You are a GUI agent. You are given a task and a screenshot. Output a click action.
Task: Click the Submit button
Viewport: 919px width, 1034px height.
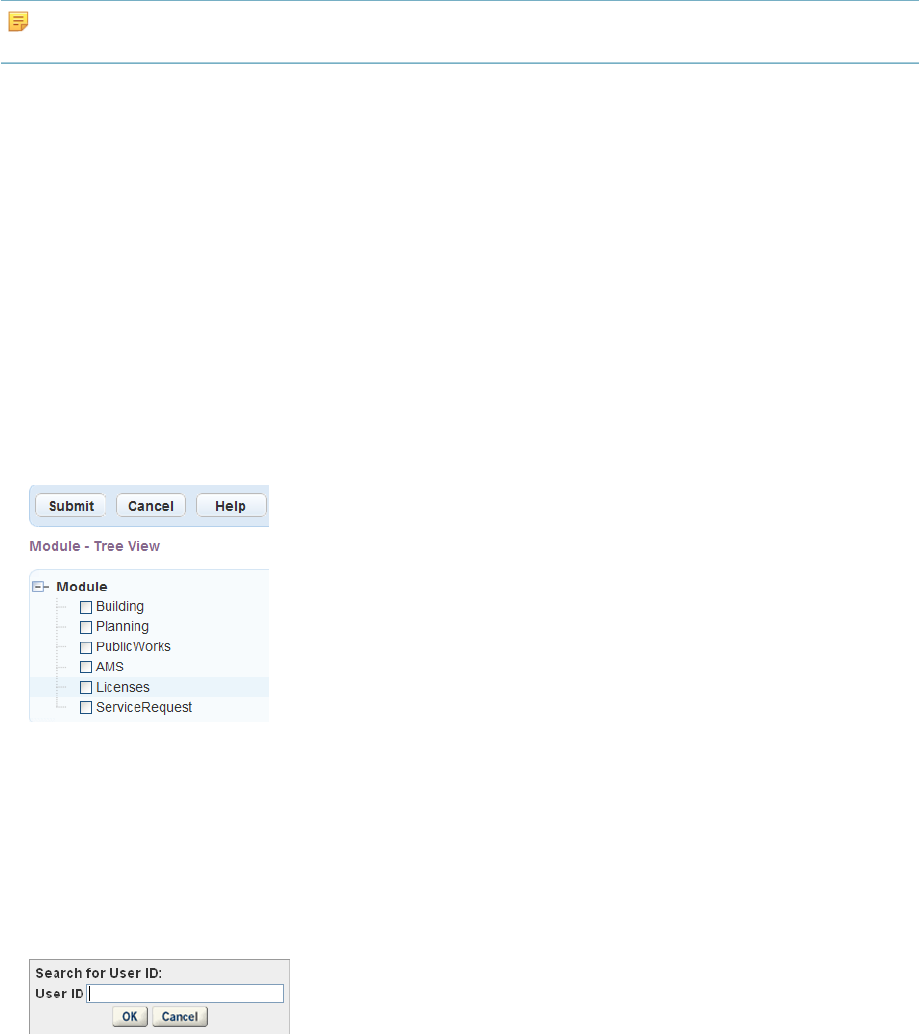coord(71,506)
